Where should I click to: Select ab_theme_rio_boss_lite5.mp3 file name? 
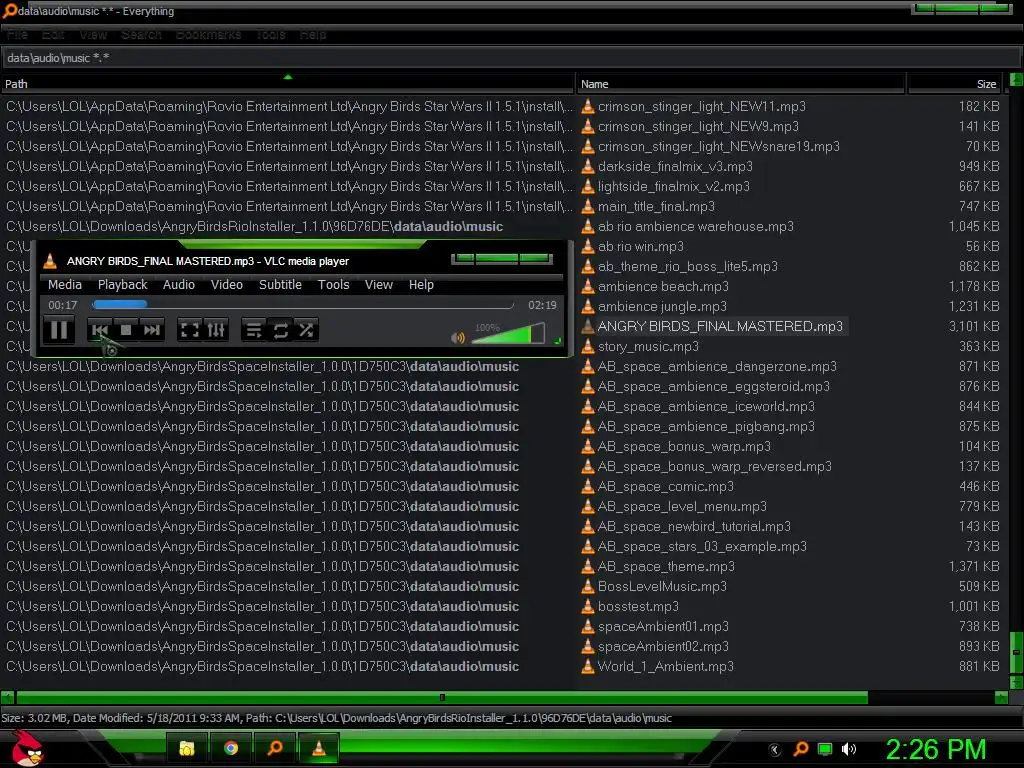coord(688,266)
